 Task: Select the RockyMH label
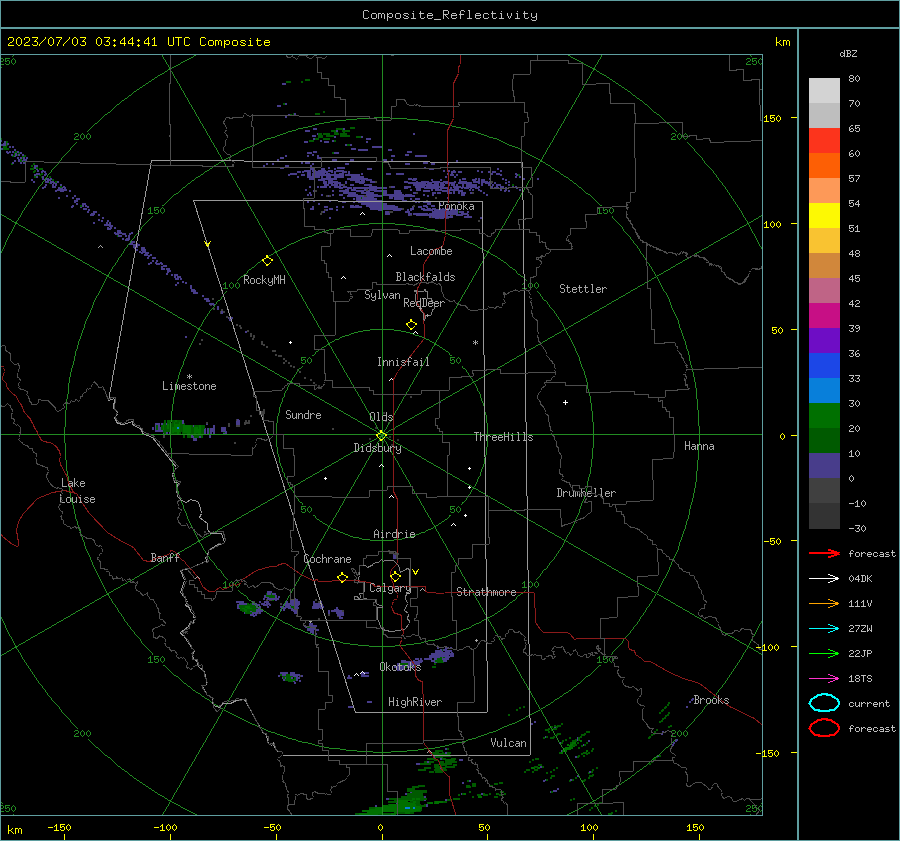[x=264, y=280]
